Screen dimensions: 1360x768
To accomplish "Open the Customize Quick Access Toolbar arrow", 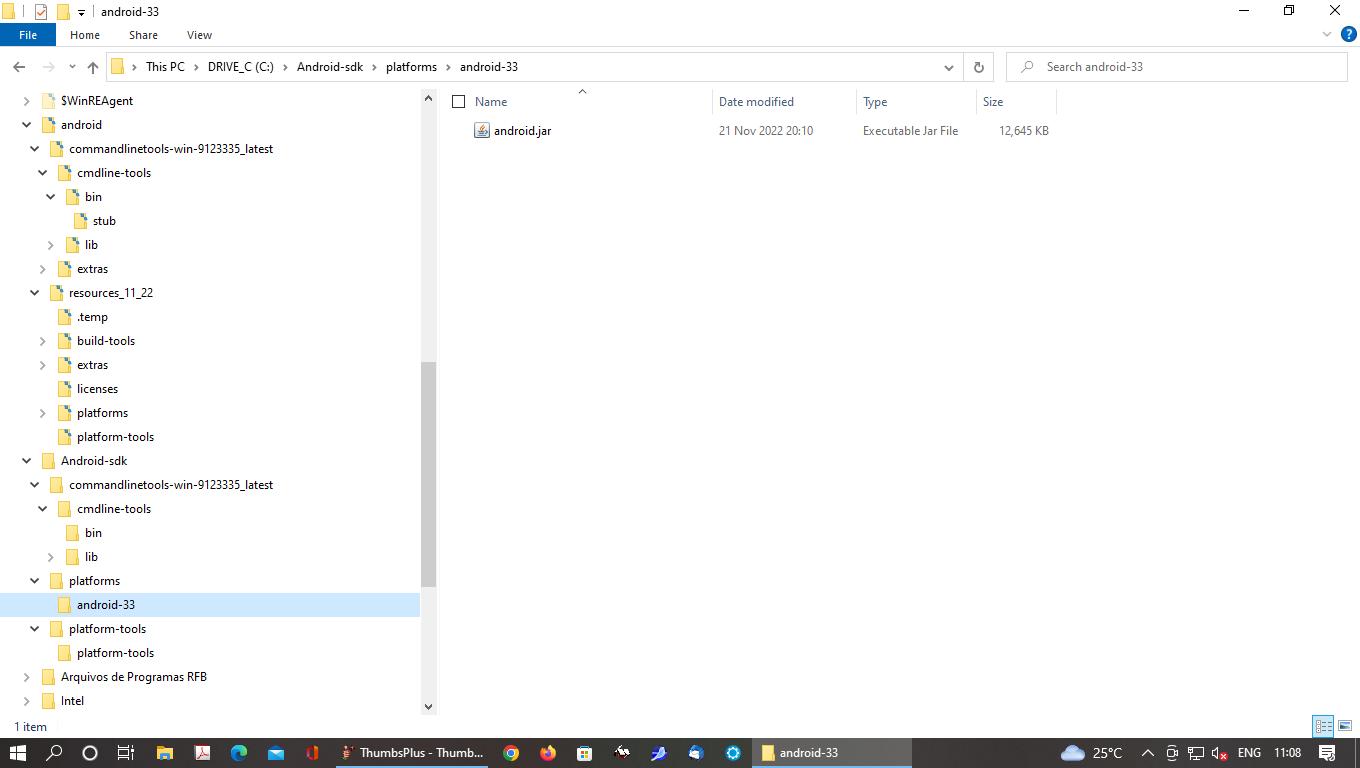I will point(81,12).
